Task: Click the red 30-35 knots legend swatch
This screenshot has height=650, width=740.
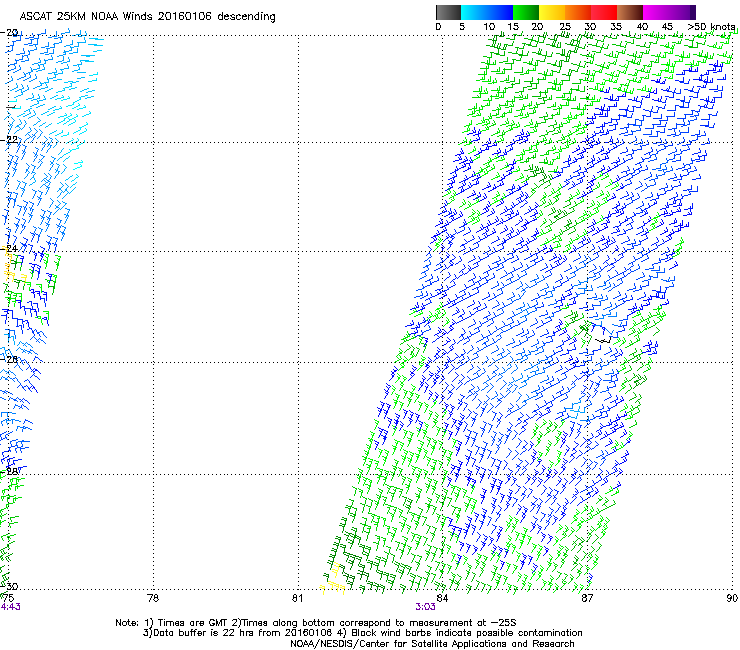Action: point(604,12)
